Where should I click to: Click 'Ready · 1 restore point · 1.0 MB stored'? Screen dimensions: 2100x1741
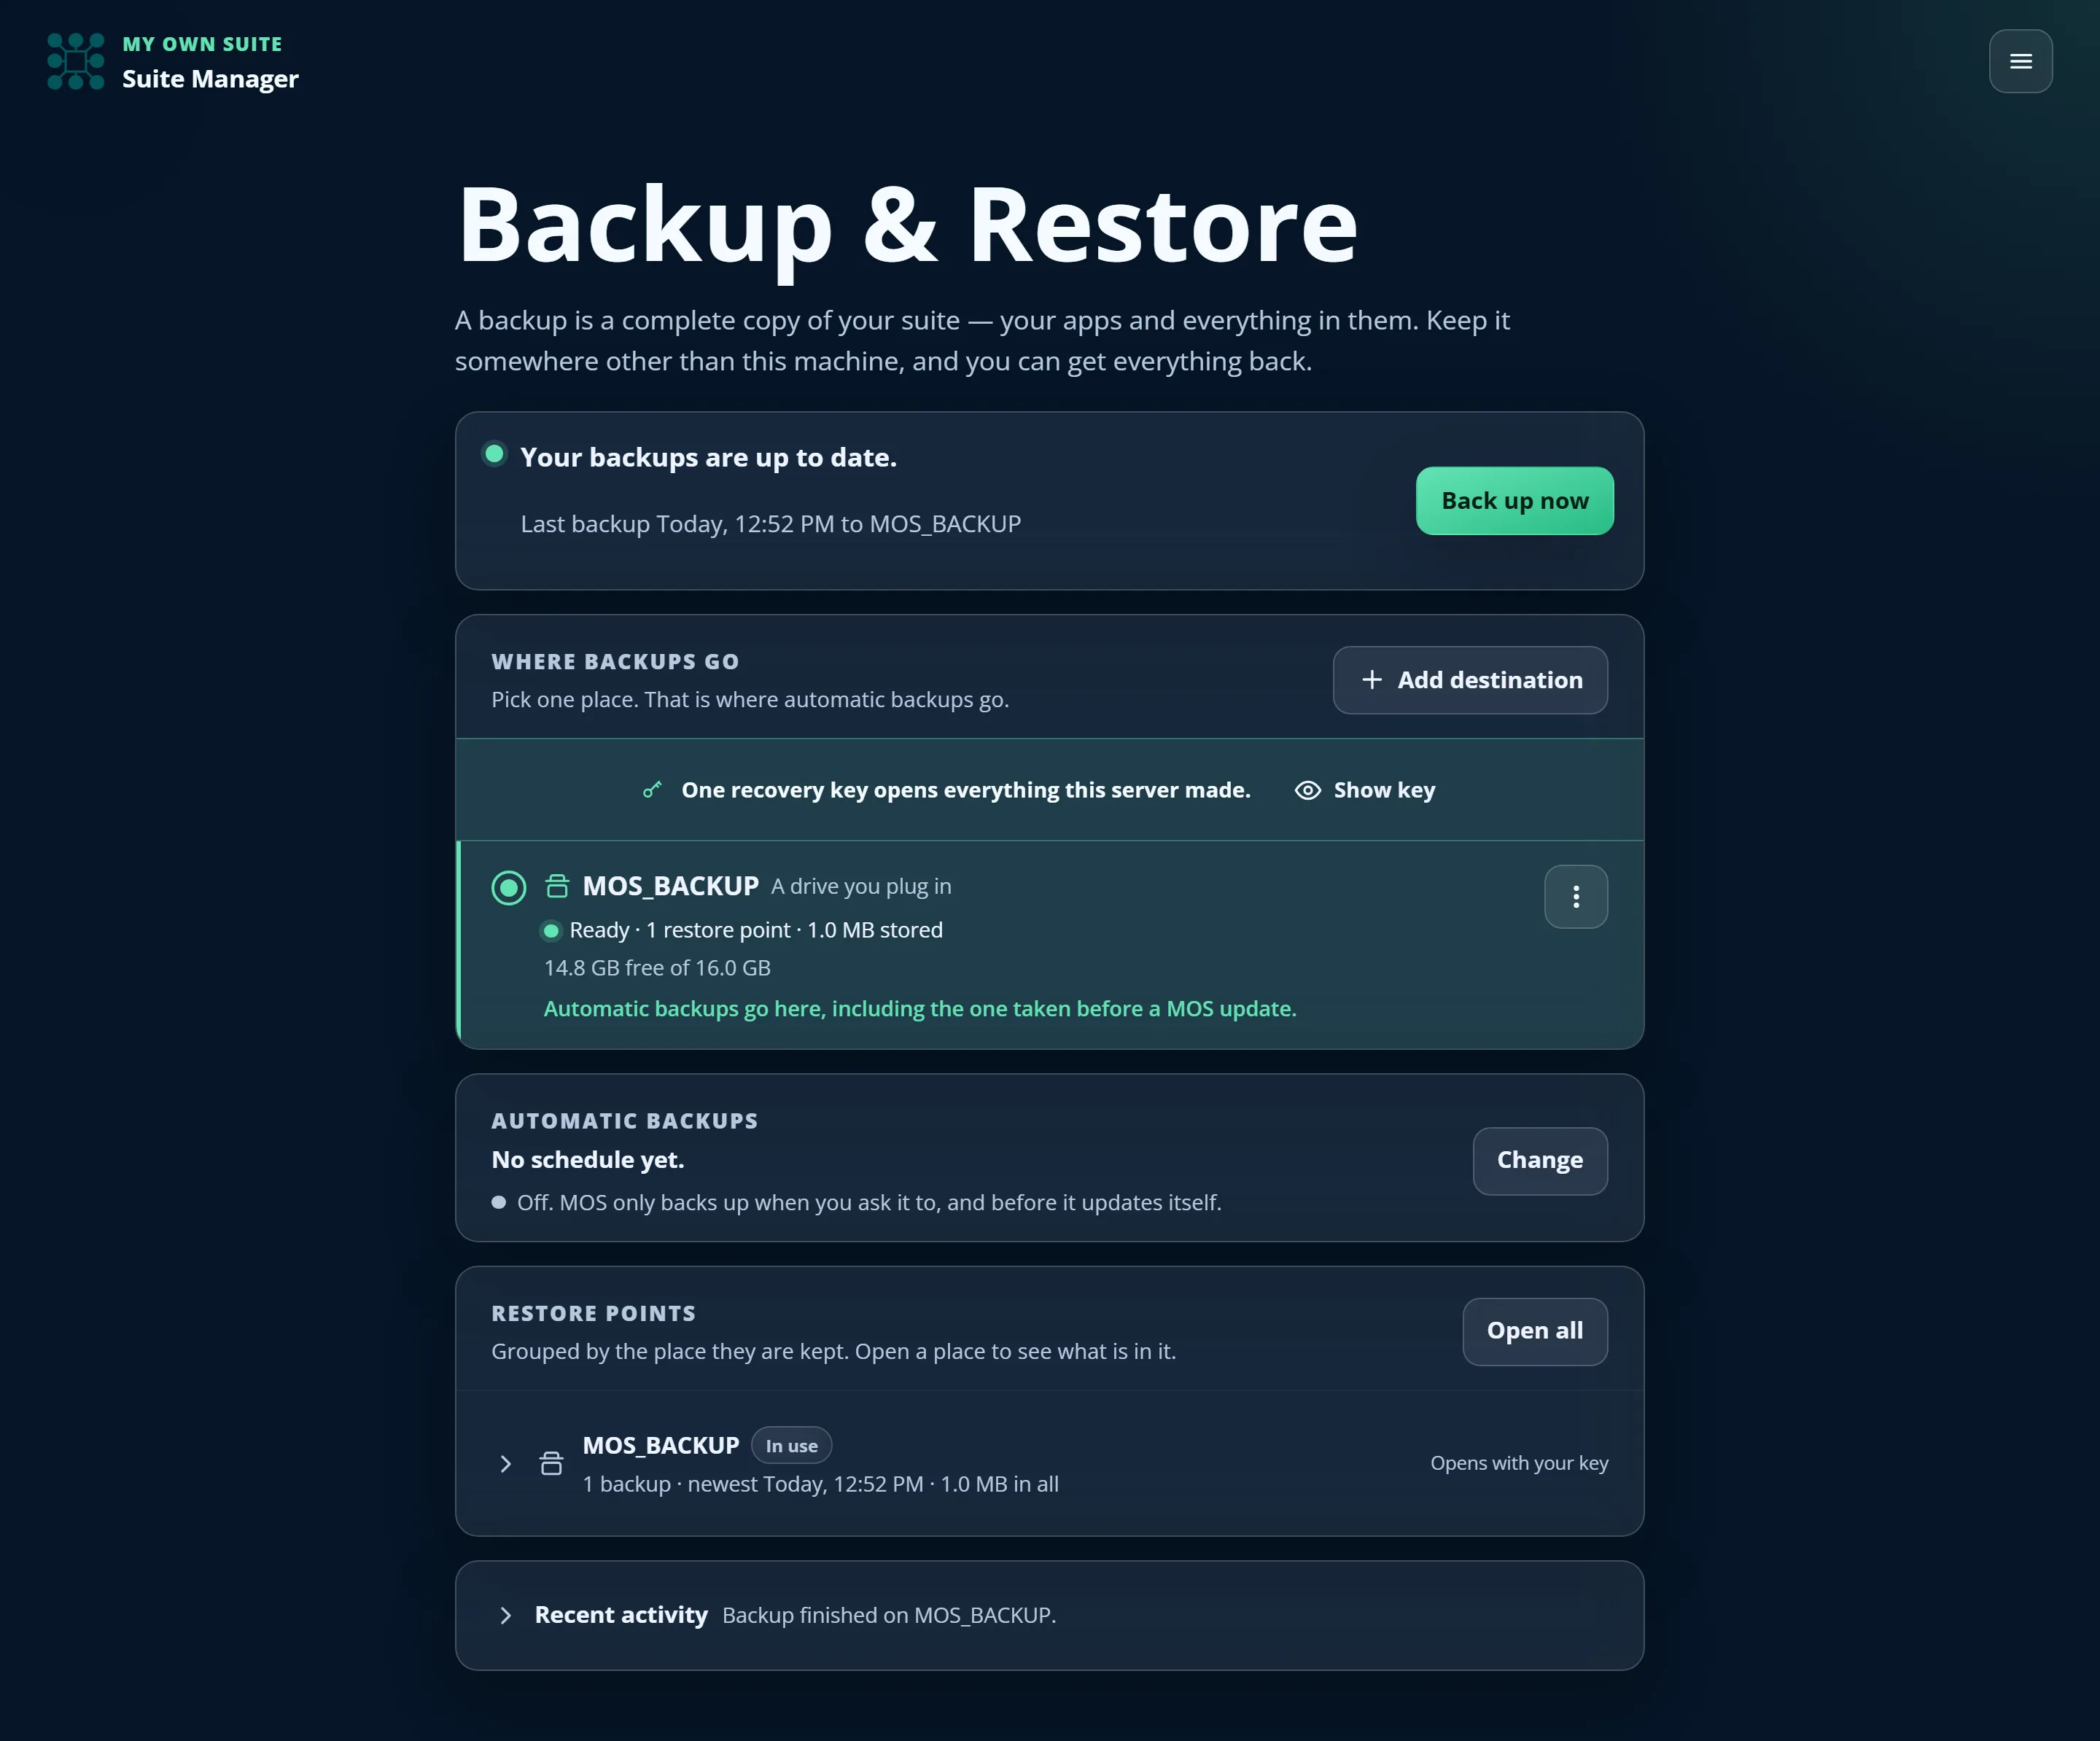pyautogui.click(x=756, y=930)
